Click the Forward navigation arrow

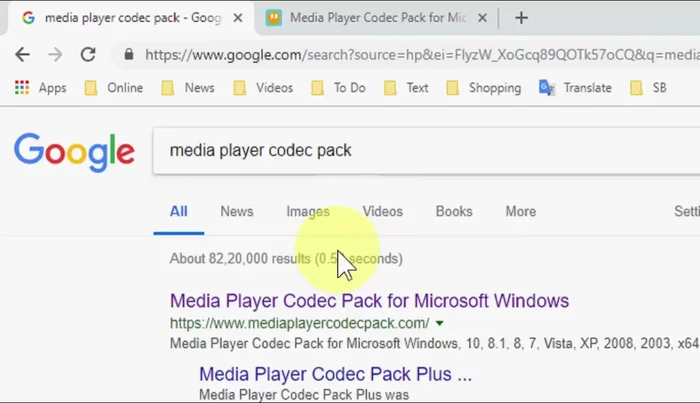(55, 55)
